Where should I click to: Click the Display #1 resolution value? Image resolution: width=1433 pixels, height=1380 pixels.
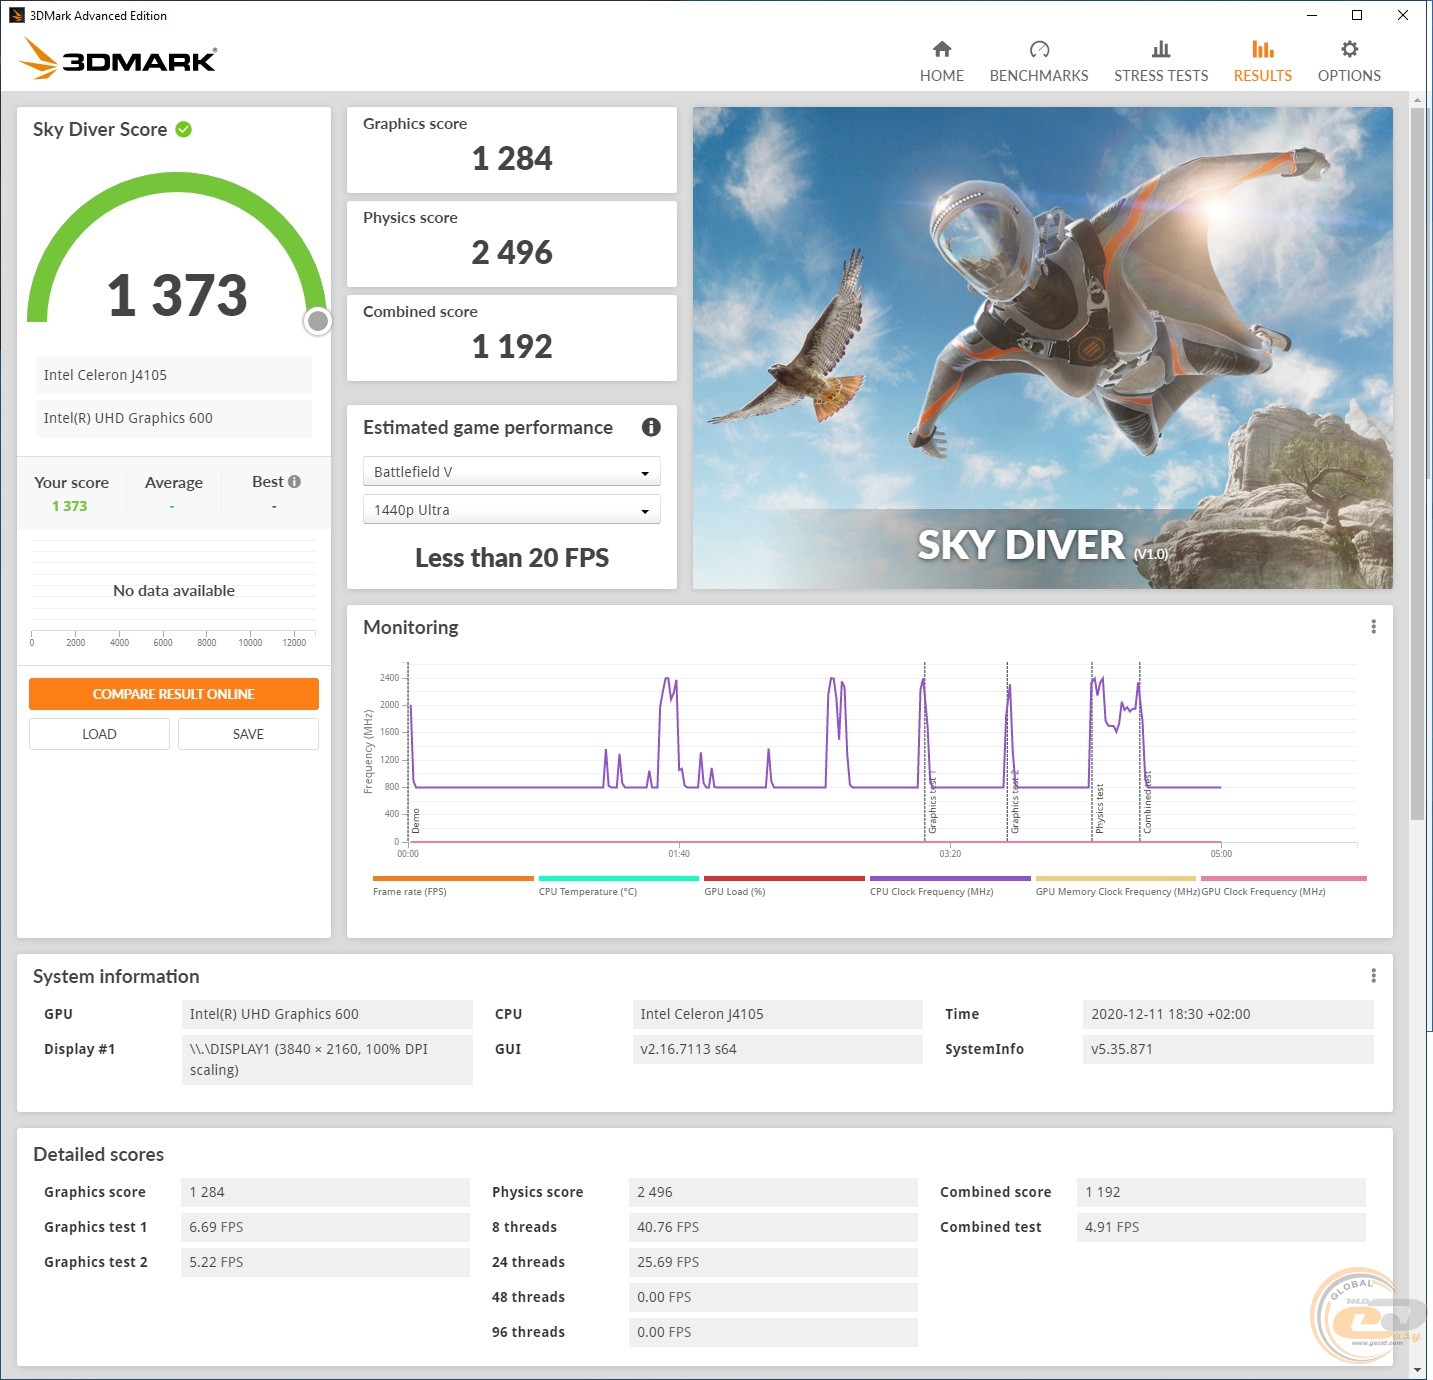pyautogui.click(x=327, y=1059)
